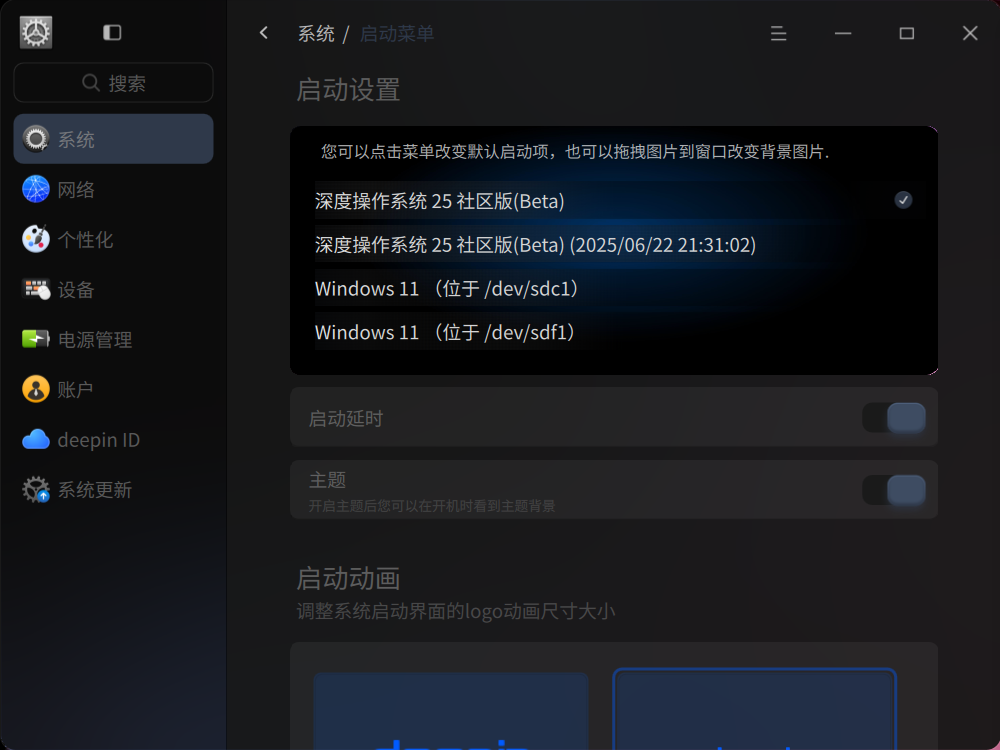This screenshot has width=1000, height=750.
Task: Choose the left boot animation size thumbnail
Action: coord(450,710)
